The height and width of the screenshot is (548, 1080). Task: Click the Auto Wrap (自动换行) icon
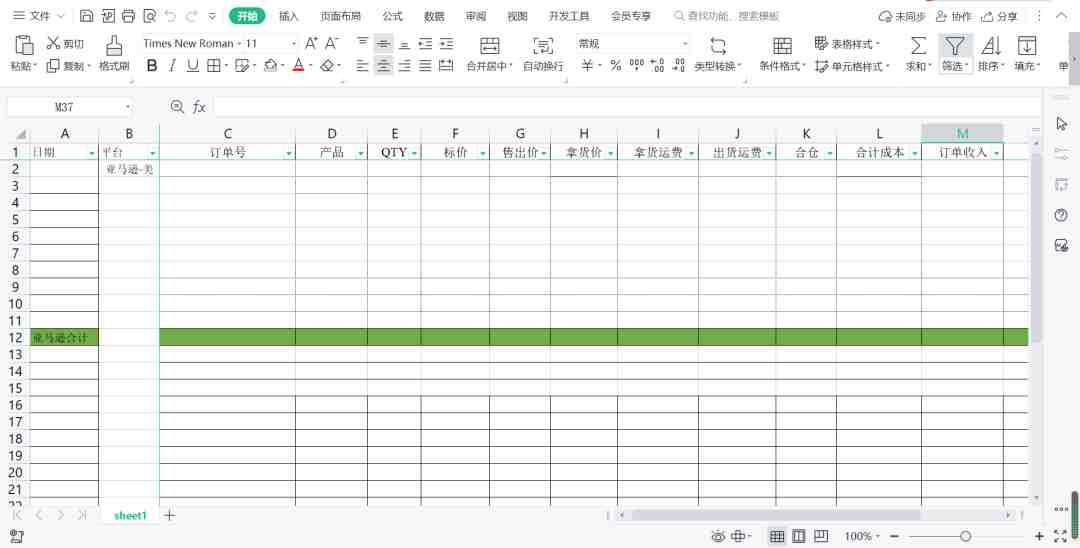[x=543, y=46]
